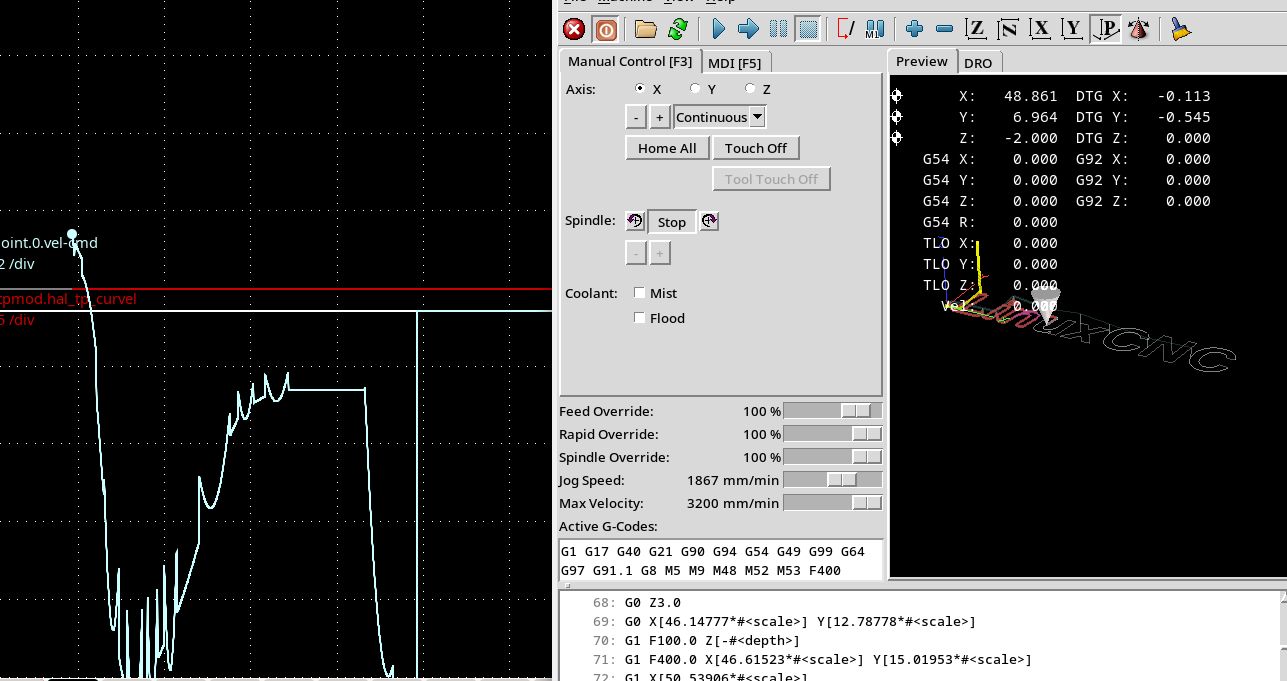Switch to Y front view
This screenshot has height=681, width=1287.
1073,29
